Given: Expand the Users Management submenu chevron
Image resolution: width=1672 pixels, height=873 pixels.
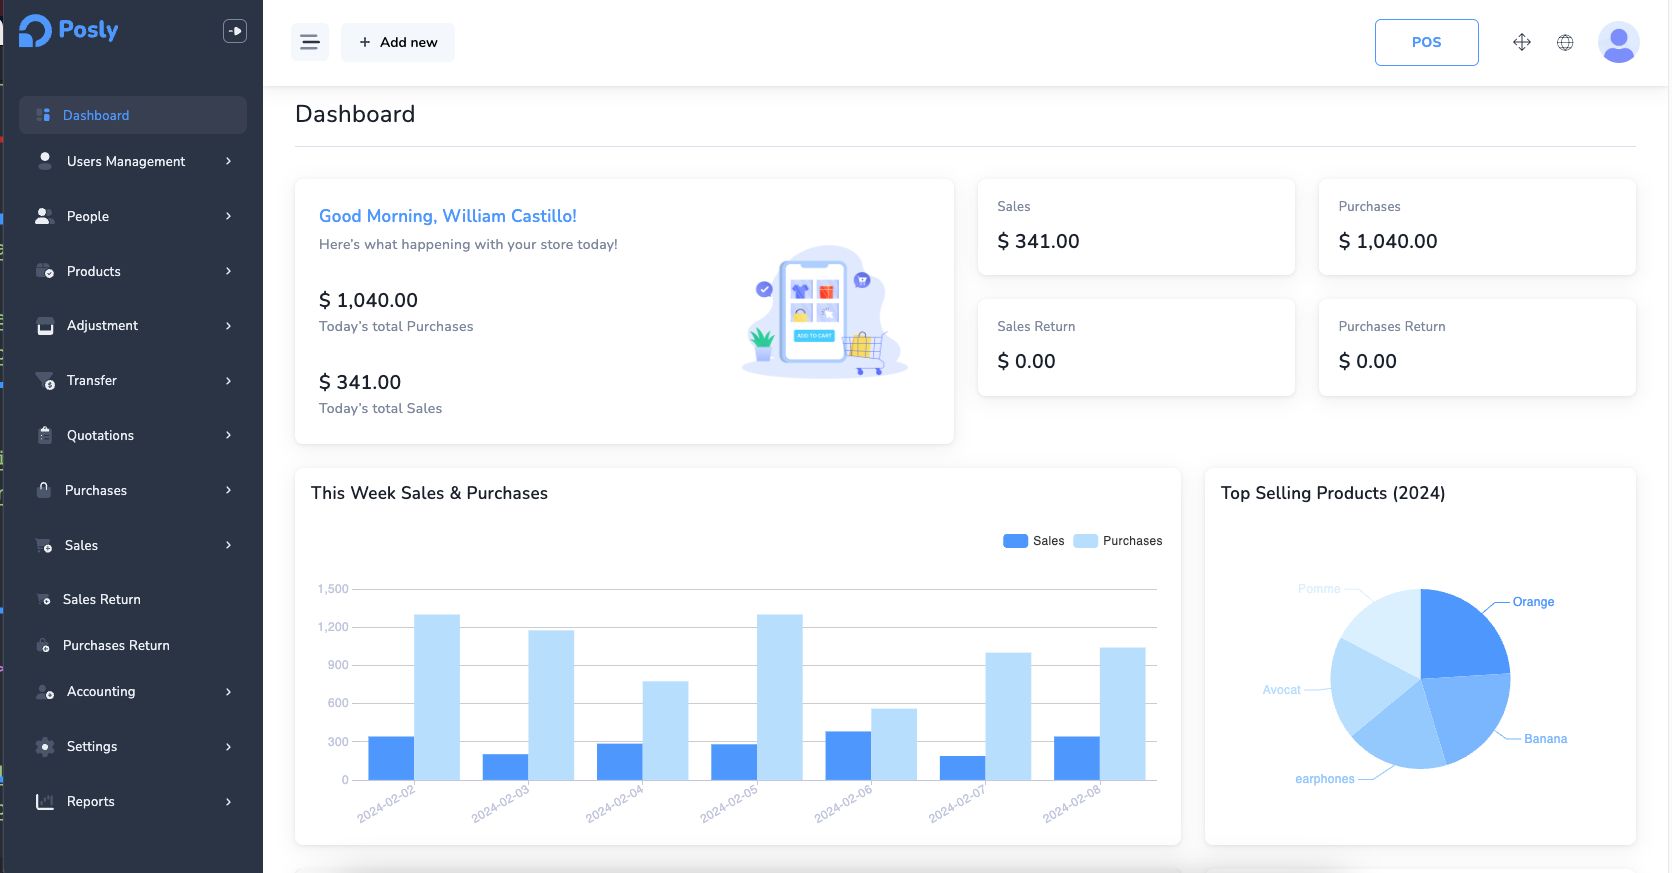Looking at the screenshot, I should (228, 161).
